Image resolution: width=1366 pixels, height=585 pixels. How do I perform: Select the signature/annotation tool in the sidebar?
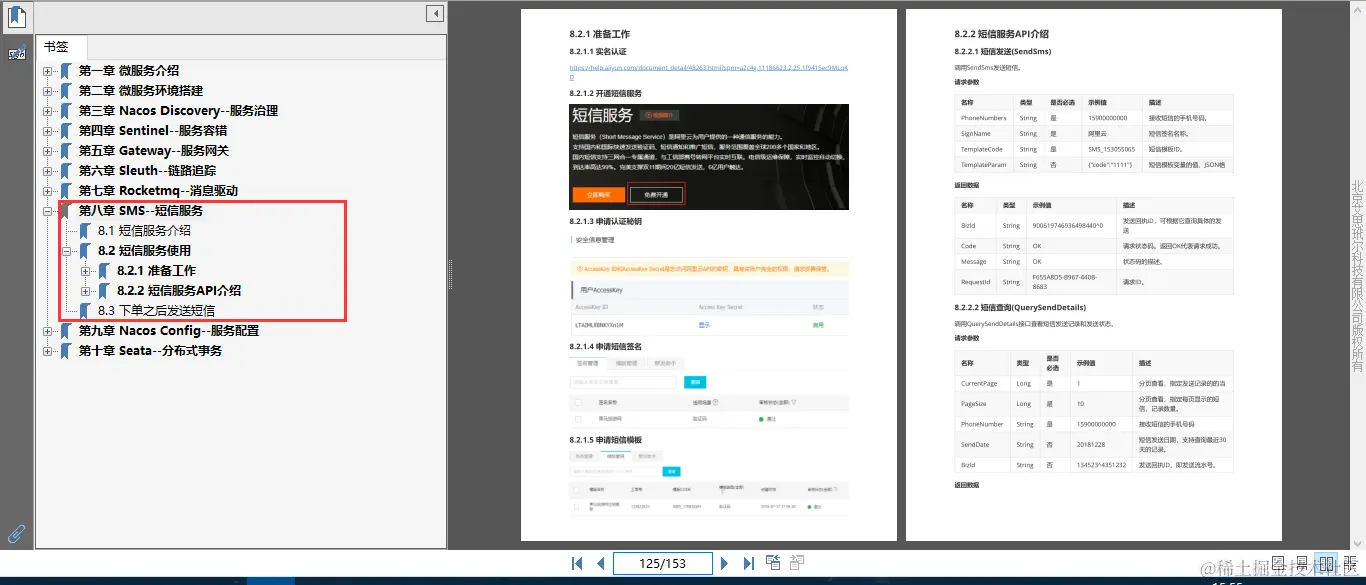click(17, 52)
